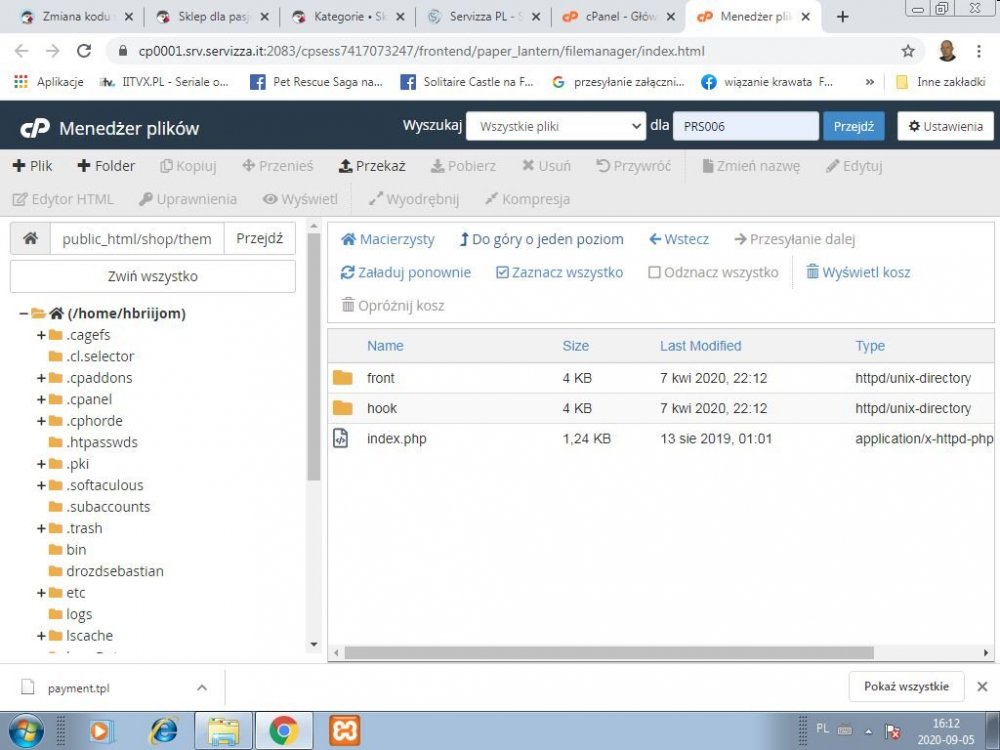Click Wstecz to go back
Image resolution: width=1000 pixels, height=750 pixels.
tap(679, 239)
